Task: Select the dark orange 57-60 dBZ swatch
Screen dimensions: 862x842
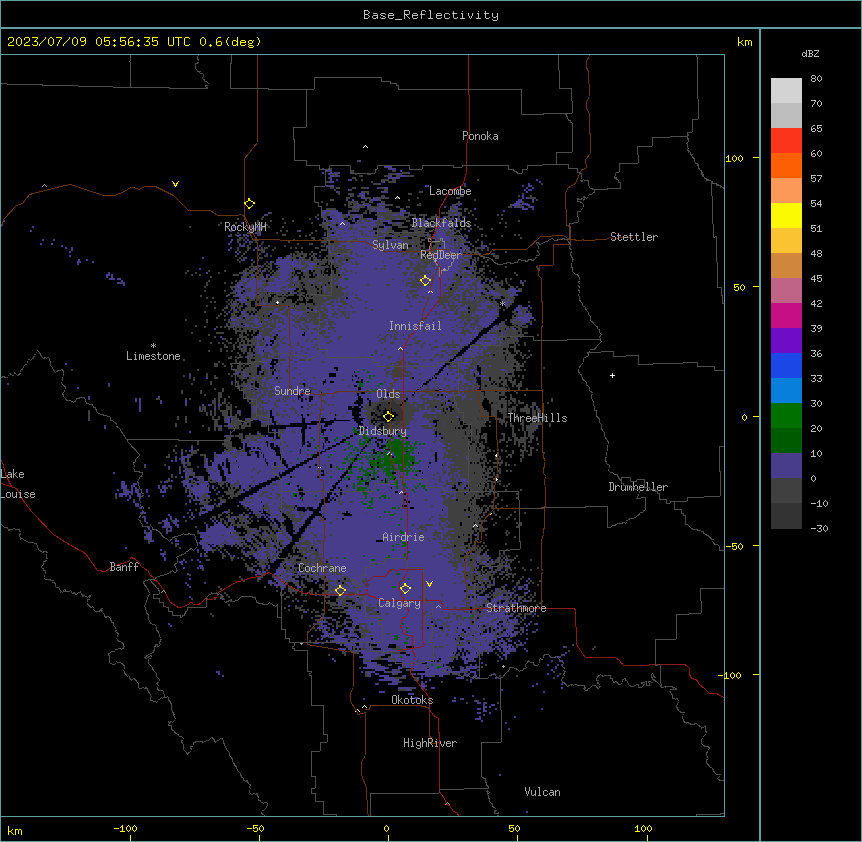Action: (x=786, y=166)
